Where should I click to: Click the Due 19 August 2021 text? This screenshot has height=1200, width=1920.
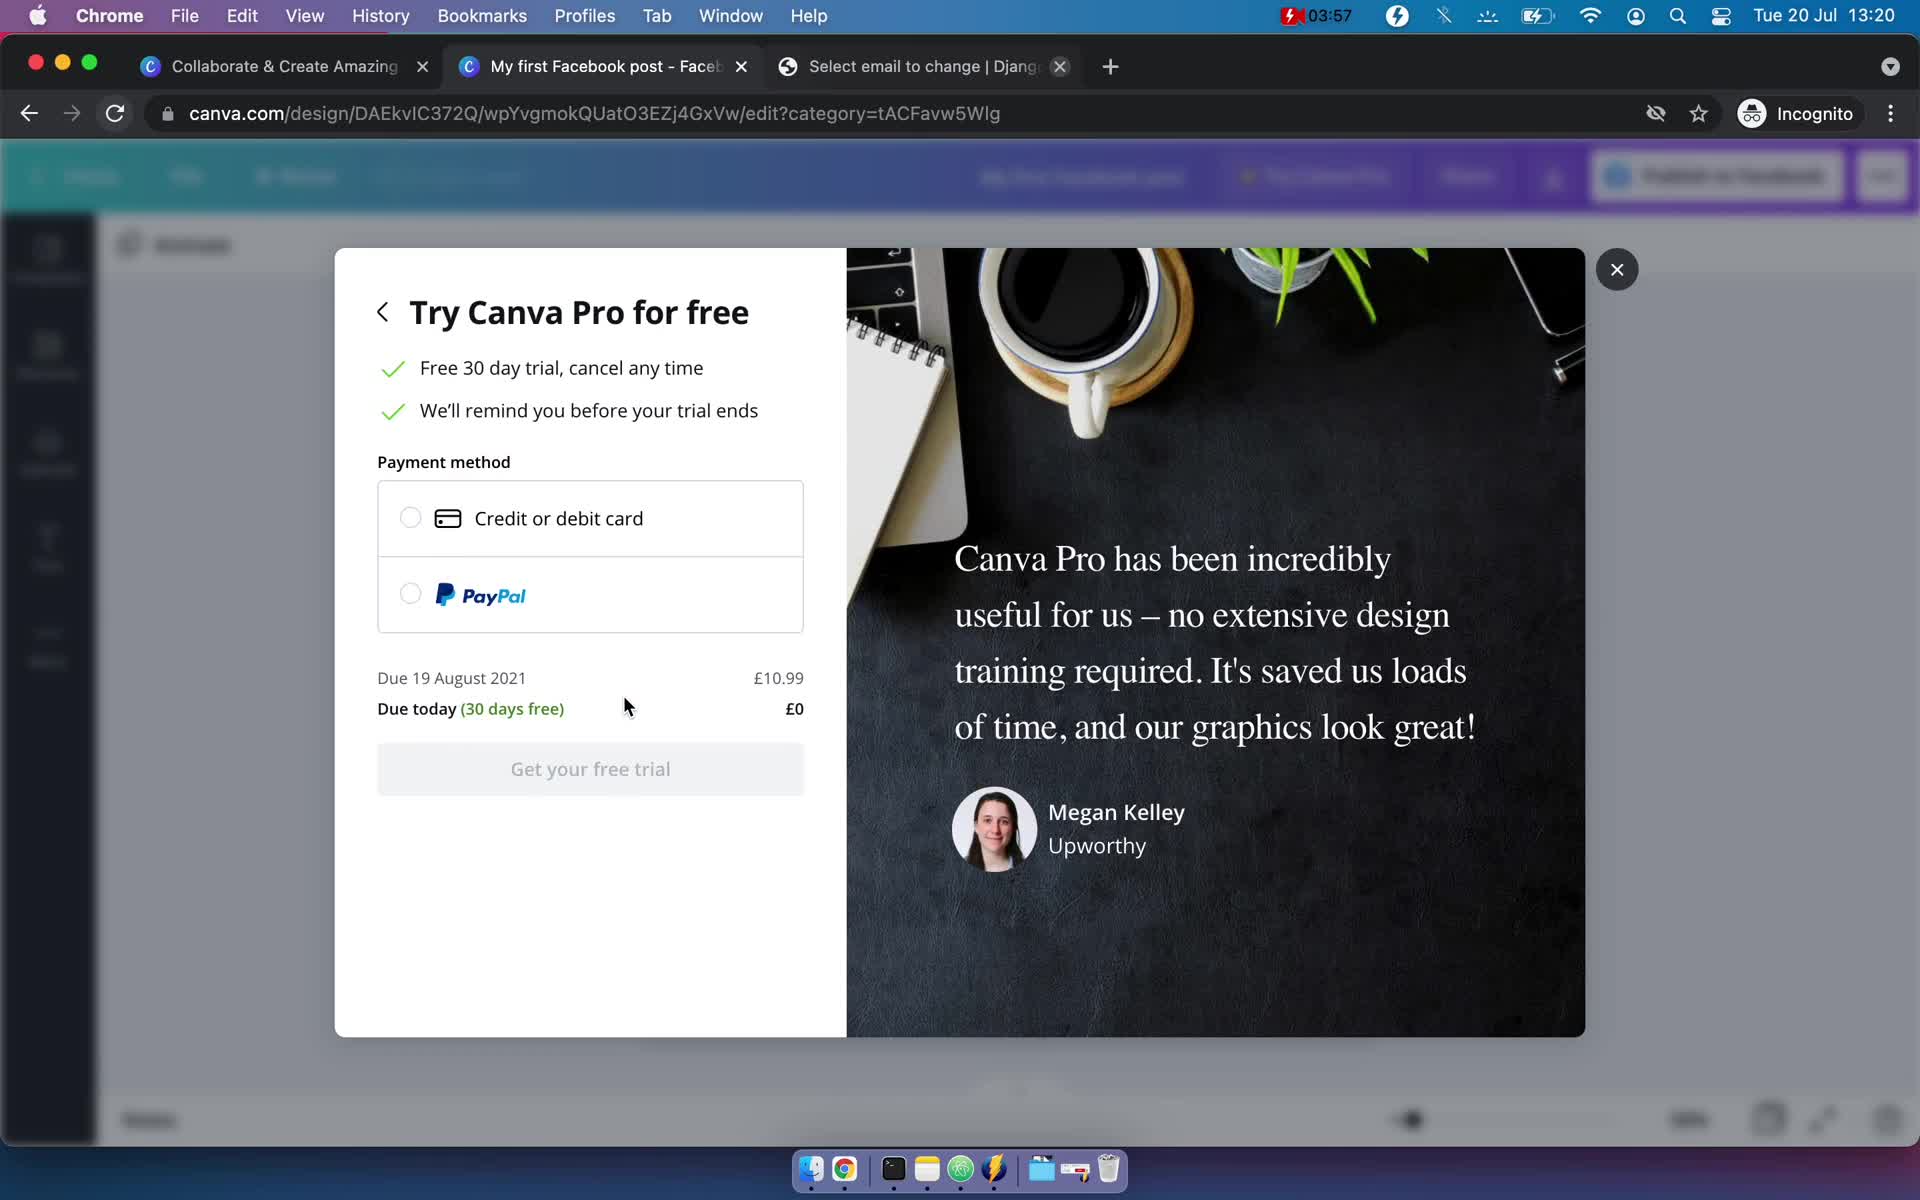(x=451, y=678)
